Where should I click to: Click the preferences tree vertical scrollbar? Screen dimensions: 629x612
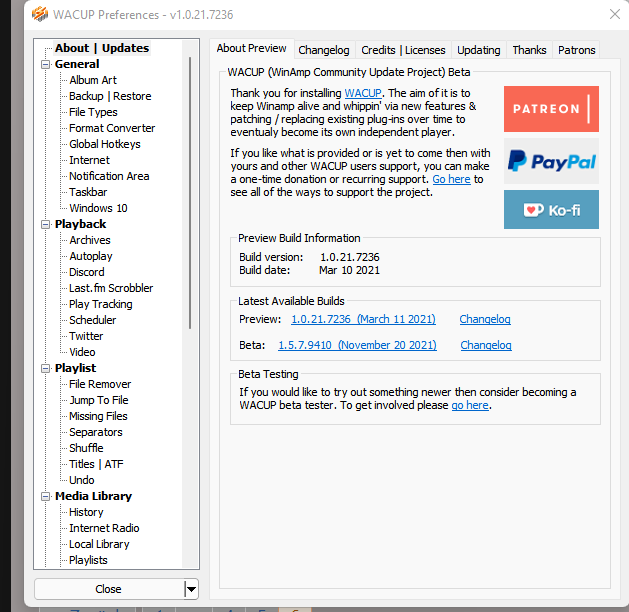point(190,193)
